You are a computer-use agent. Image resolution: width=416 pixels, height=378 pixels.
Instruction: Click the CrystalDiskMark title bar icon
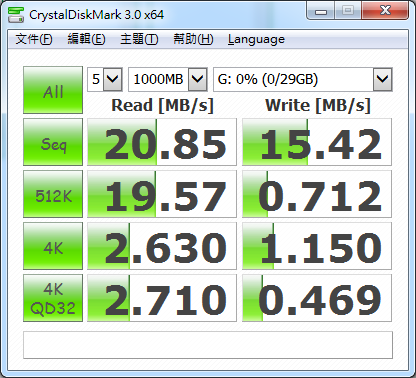coord(16,14)
